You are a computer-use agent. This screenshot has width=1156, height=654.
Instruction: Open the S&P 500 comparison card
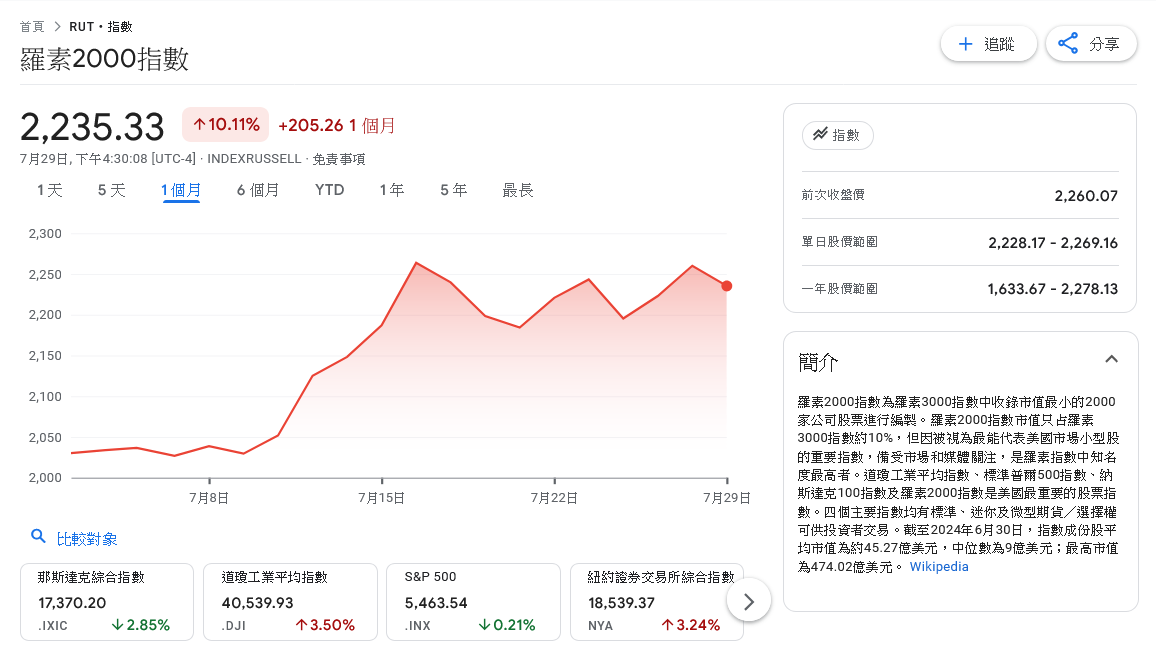[473, 602]
